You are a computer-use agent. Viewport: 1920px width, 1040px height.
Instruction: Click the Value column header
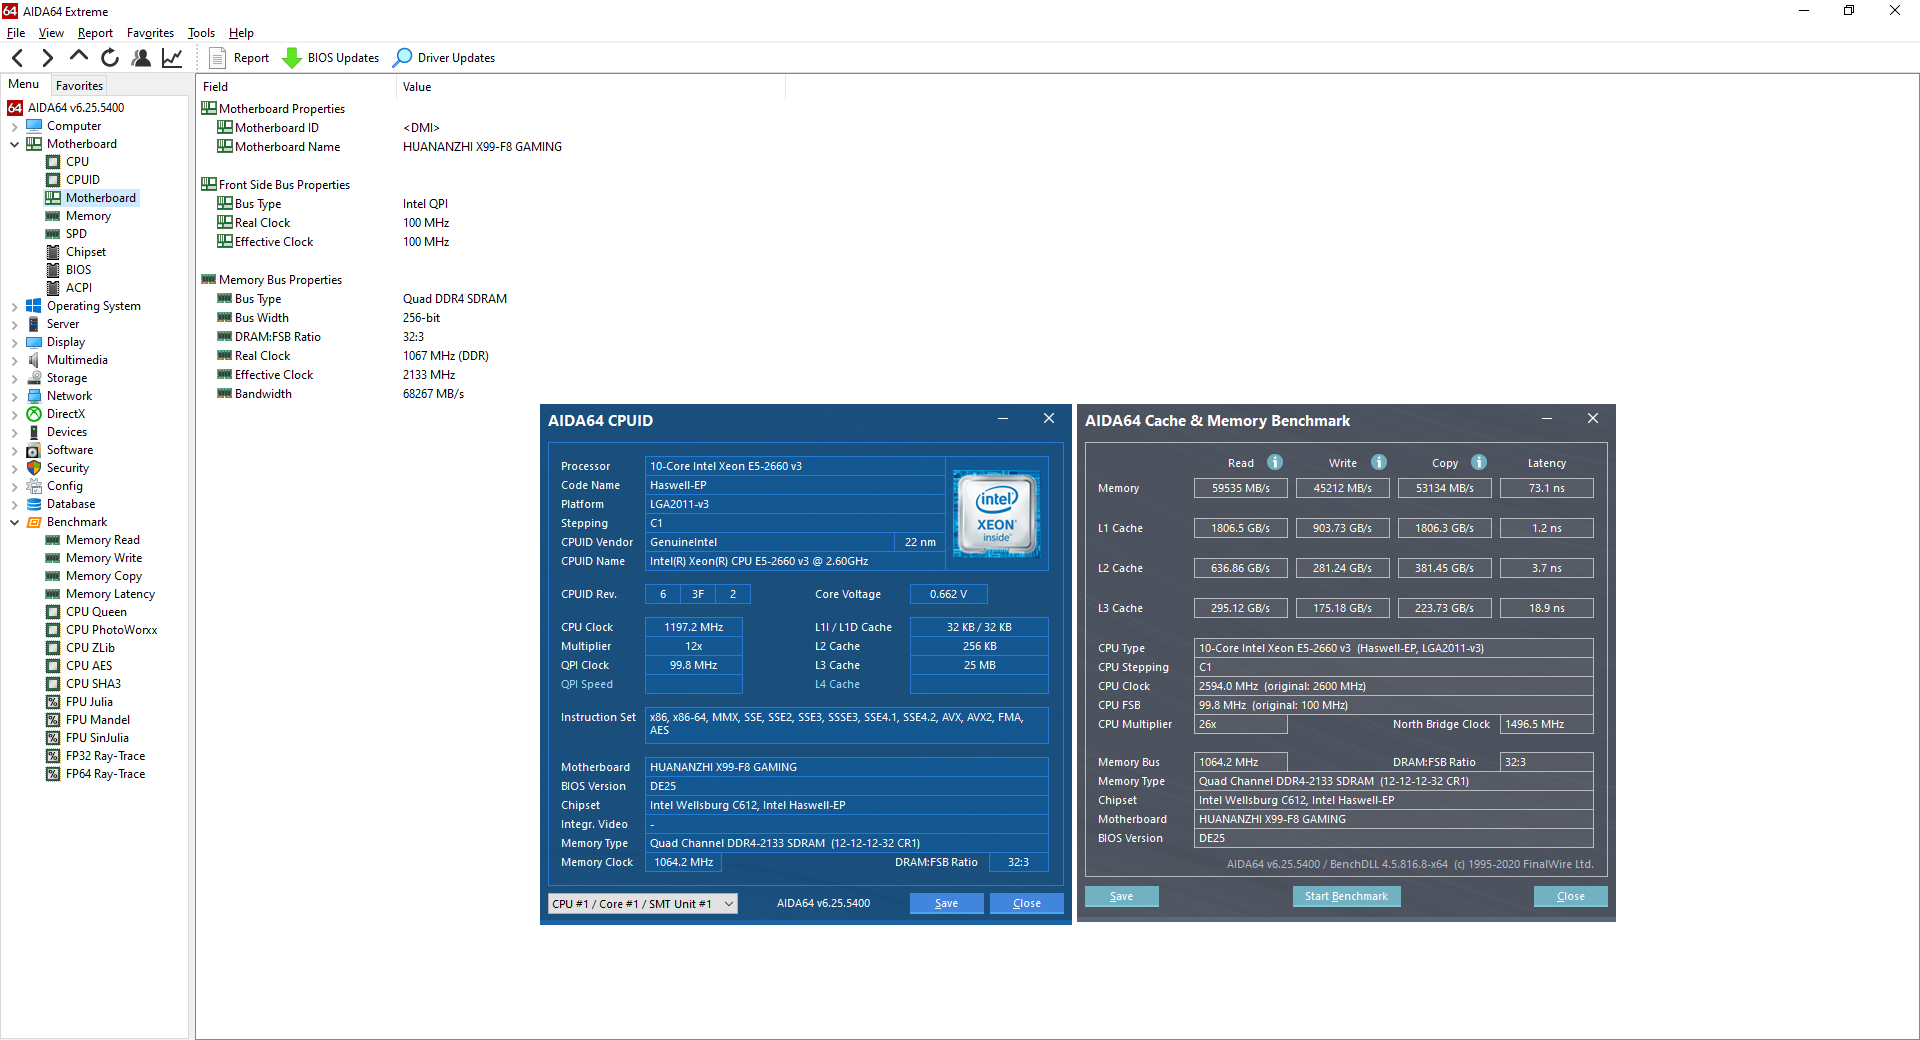click(590, 87)
